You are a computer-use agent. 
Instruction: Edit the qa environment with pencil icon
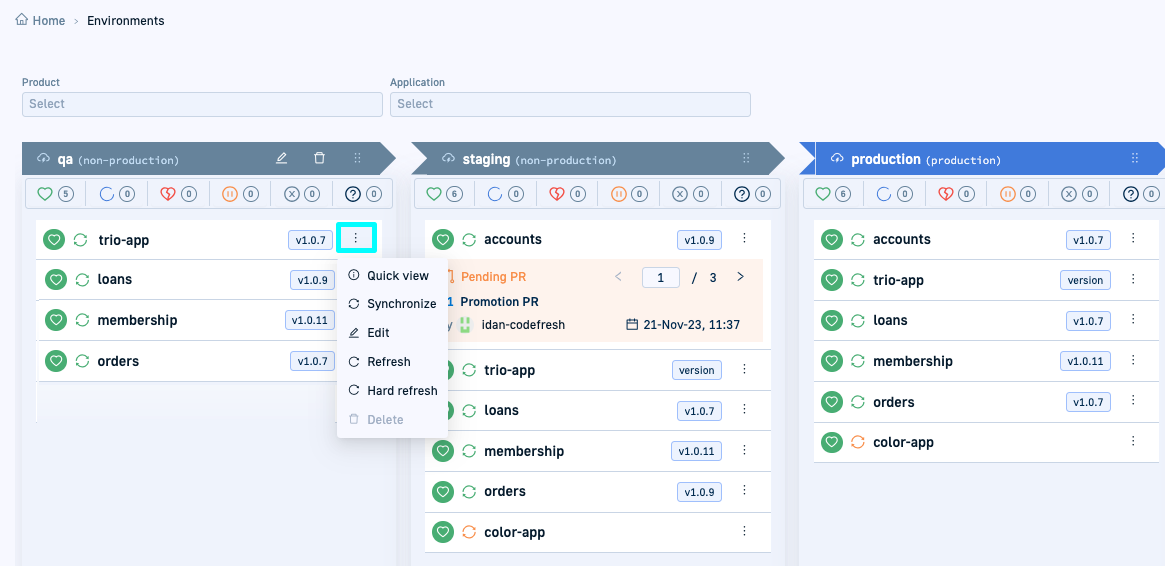point(282,158)
